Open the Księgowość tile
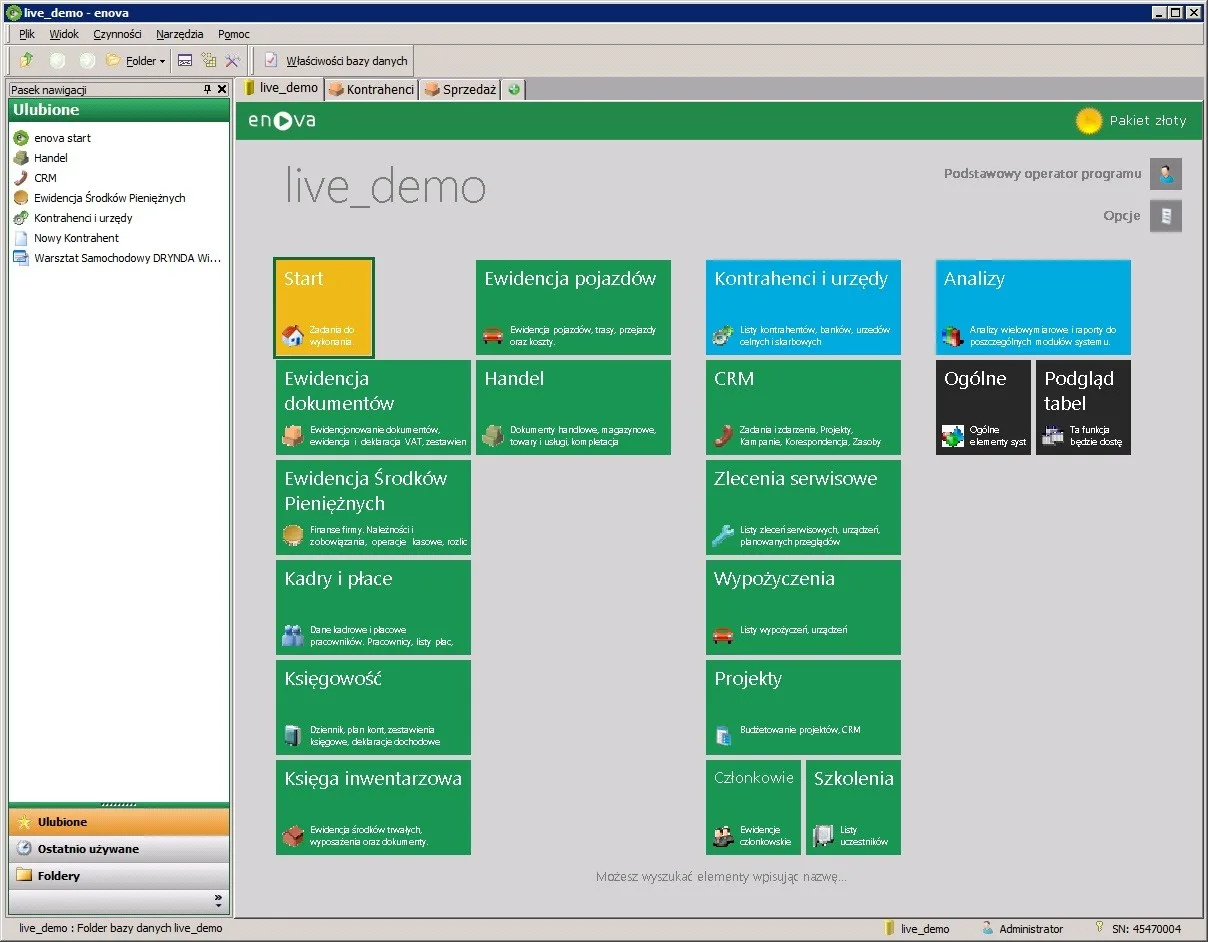The image size is (1208, 942). pos(373,707)
